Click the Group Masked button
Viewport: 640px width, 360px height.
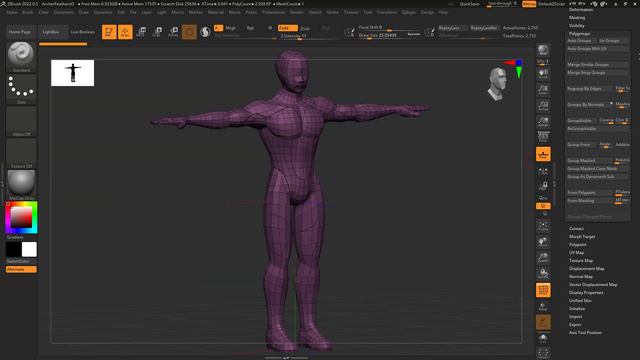(x=589, y=160)
